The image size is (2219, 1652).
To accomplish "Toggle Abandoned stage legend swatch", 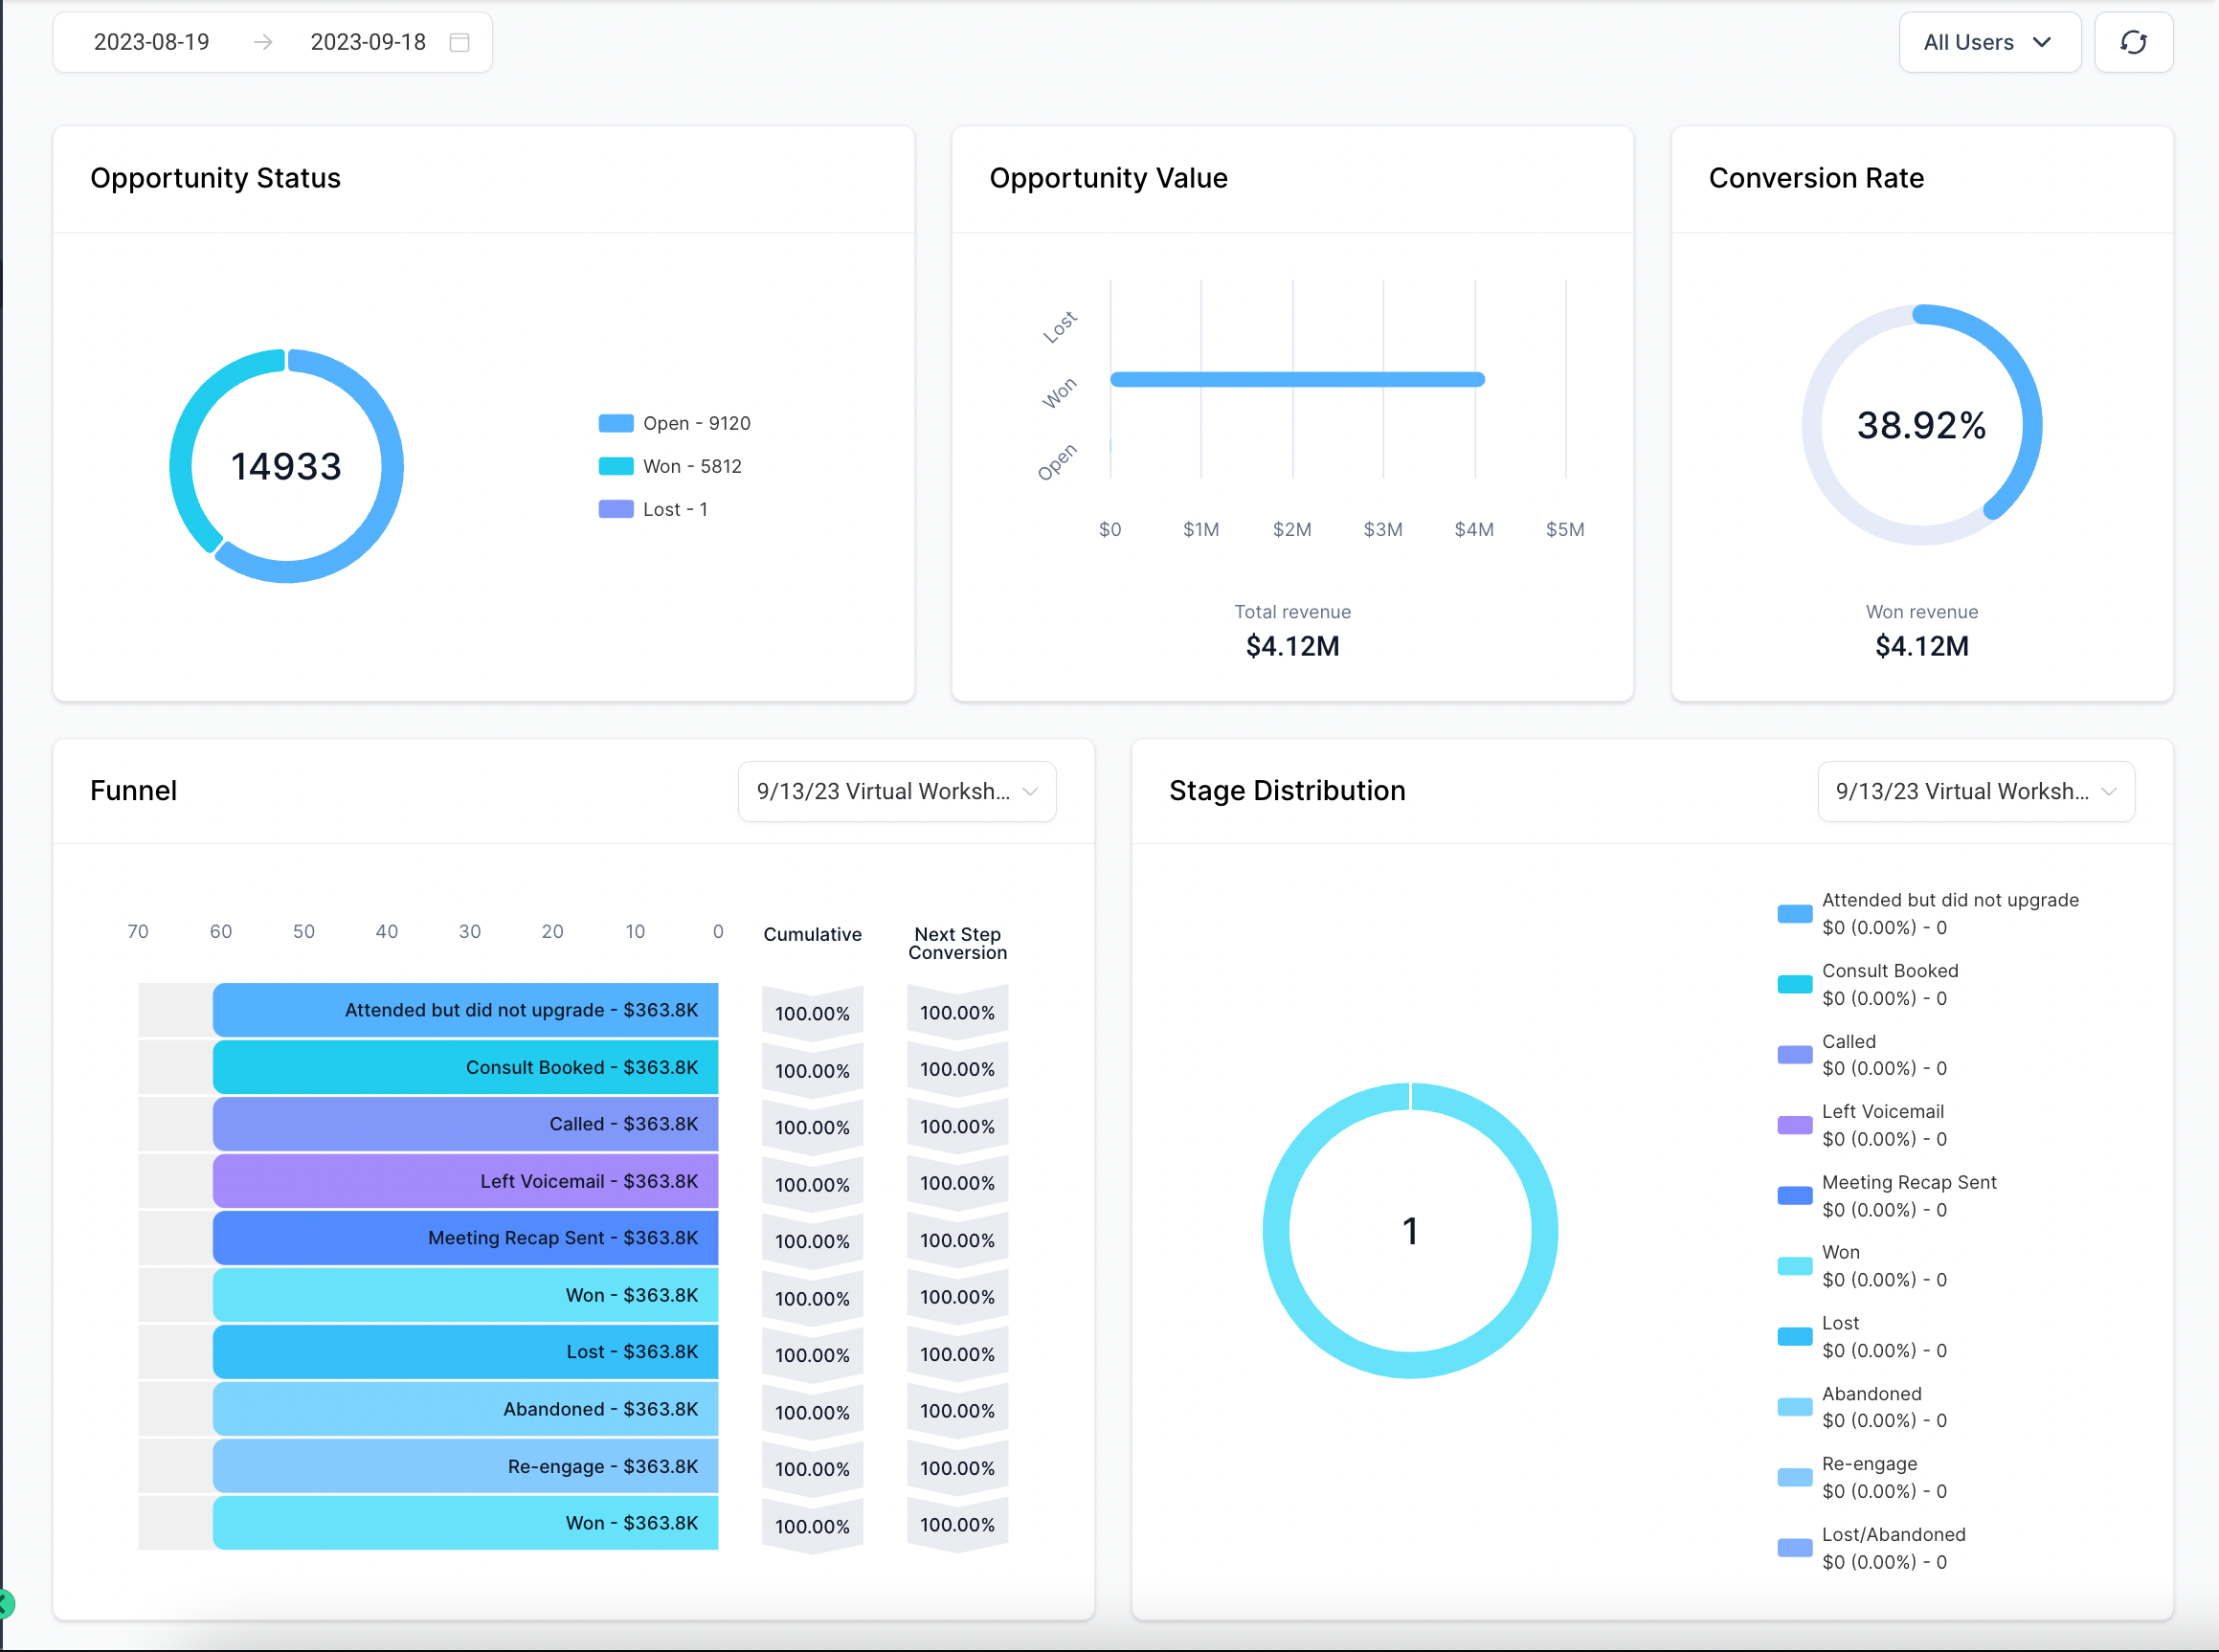I will pos(1794,1407).
